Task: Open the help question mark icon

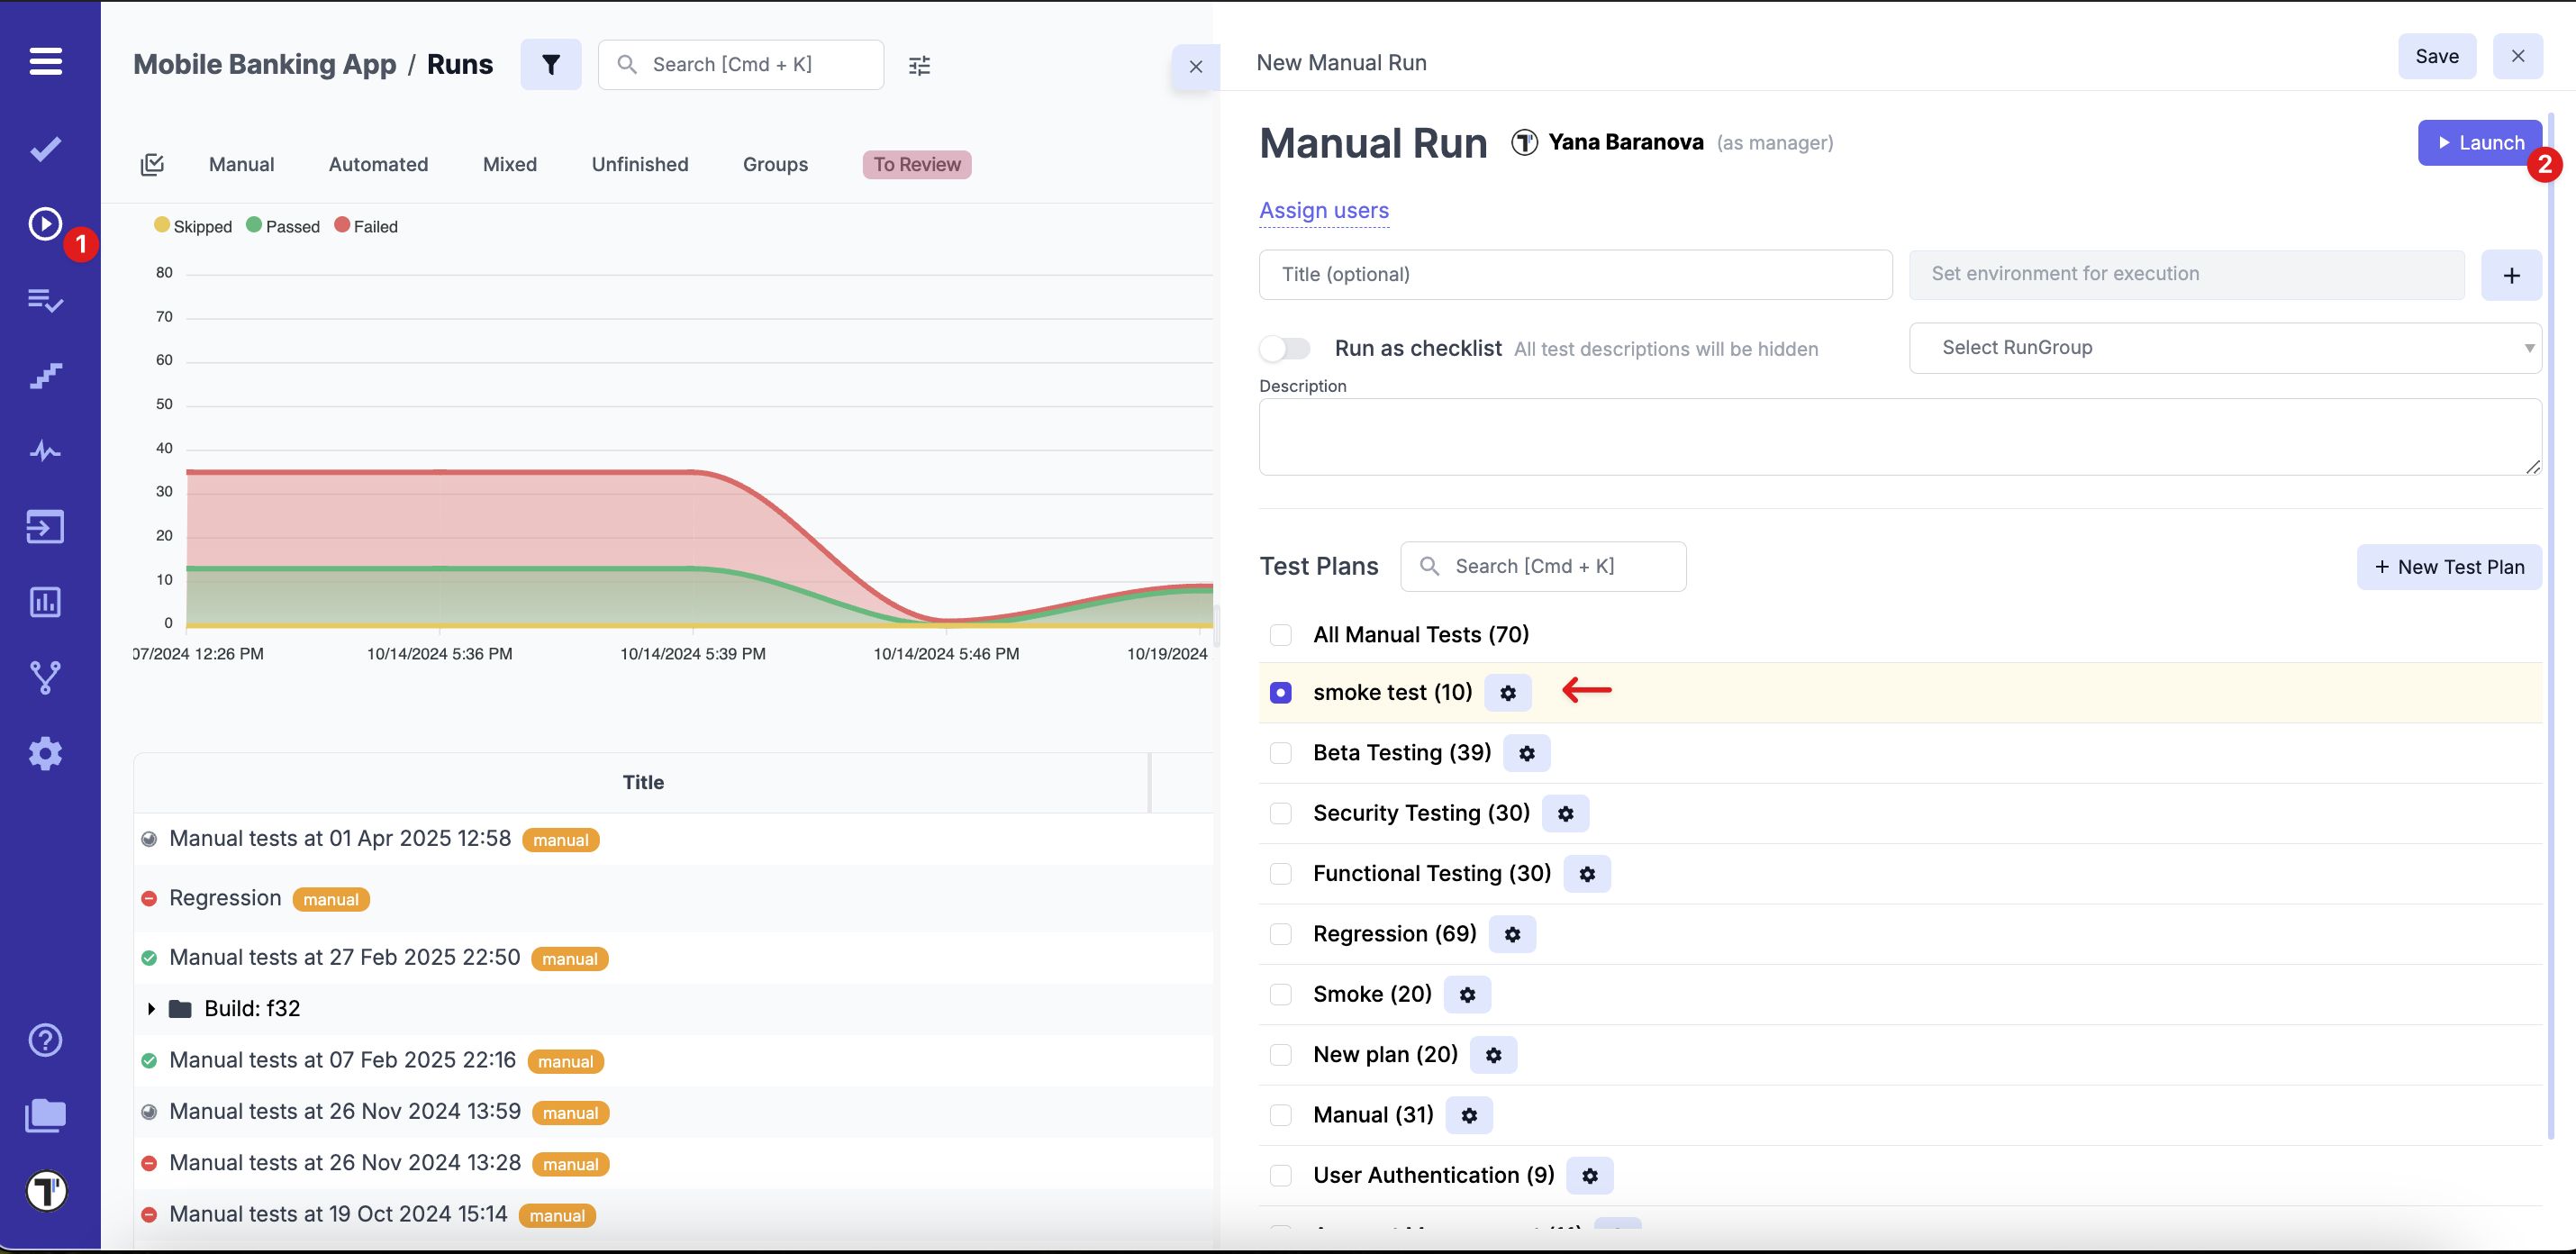Action: coord(45,1040)
